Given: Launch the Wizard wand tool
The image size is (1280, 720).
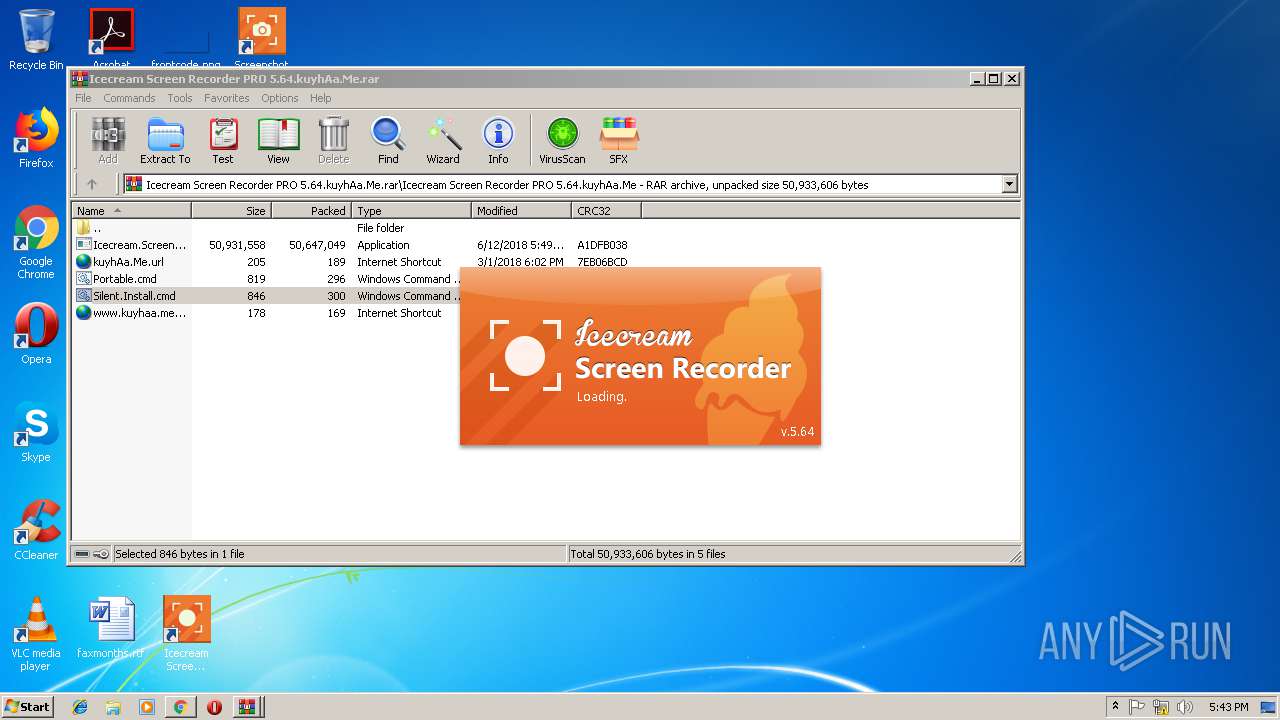Looking at the screenshot, I should (443, 141).
